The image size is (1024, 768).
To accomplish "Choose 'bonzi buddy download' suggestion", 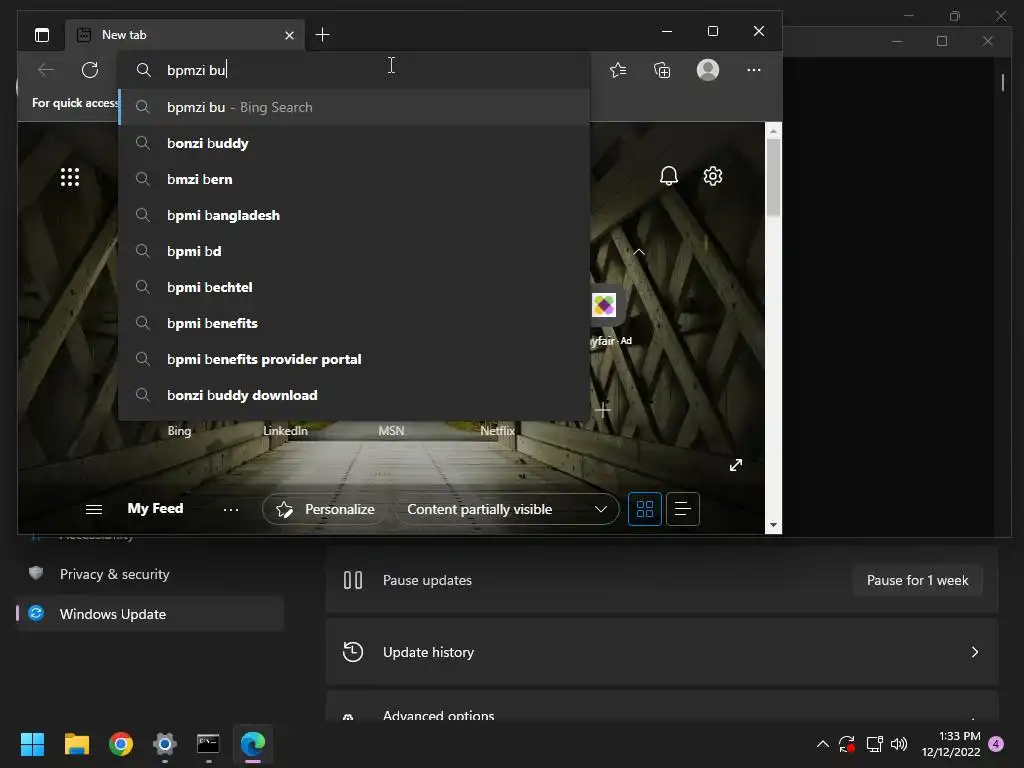I will 355,394.
